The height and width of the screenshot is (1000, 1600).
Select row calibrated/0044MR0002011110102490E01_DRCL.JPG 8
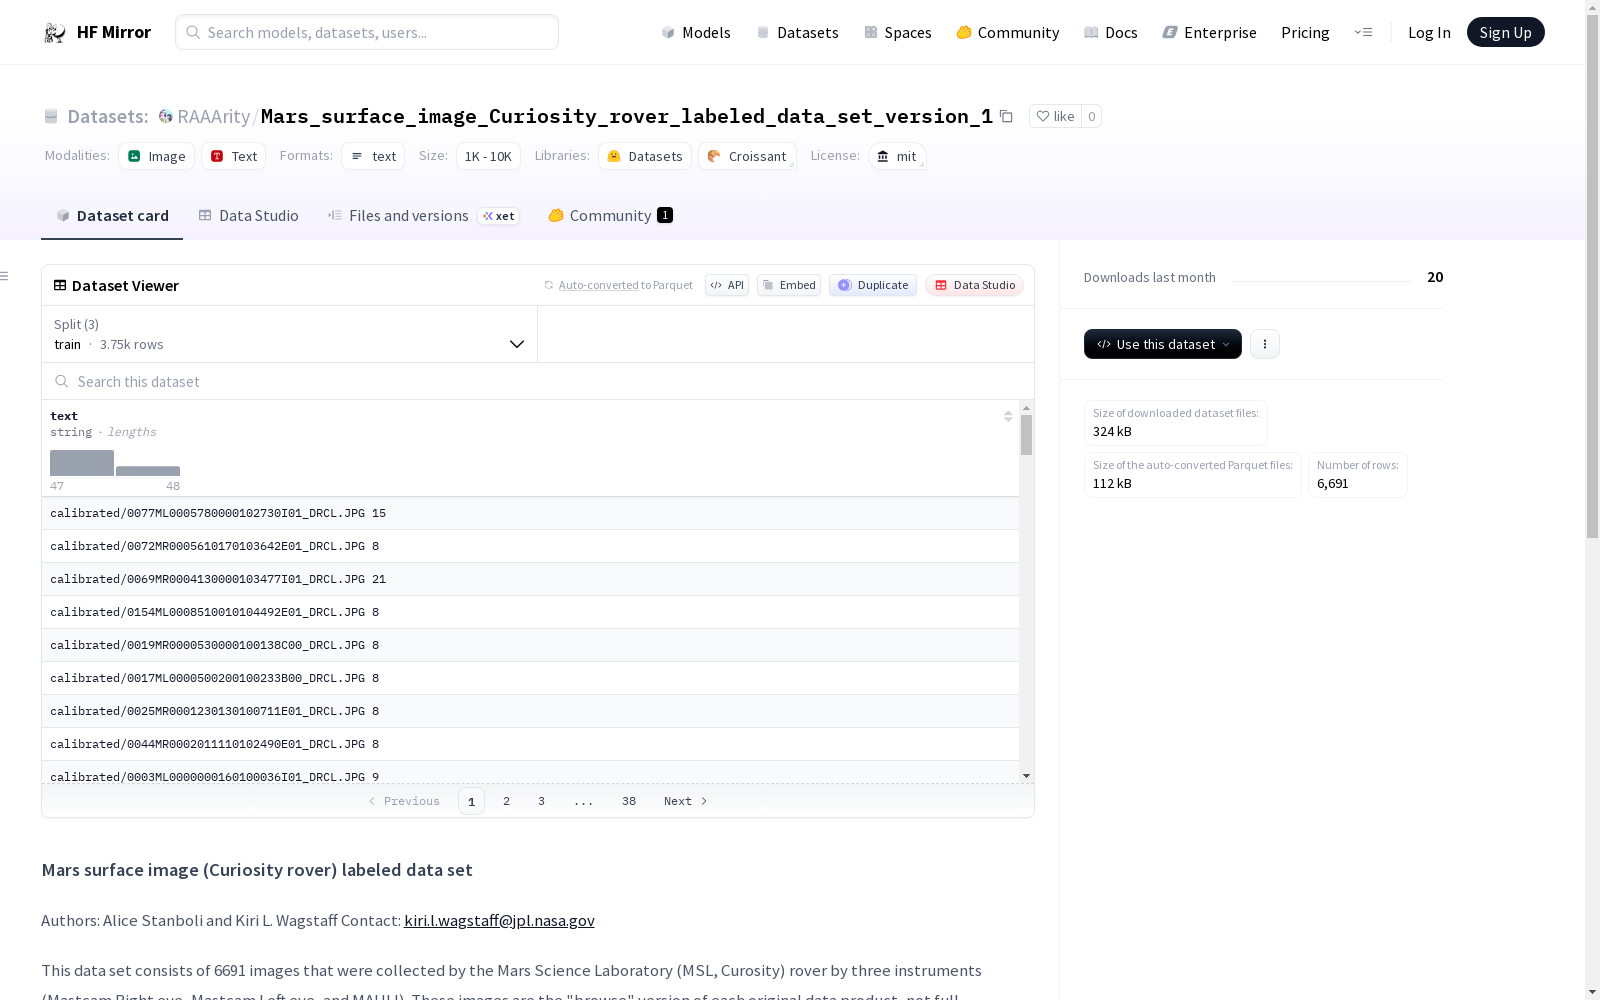click(530, 744)
